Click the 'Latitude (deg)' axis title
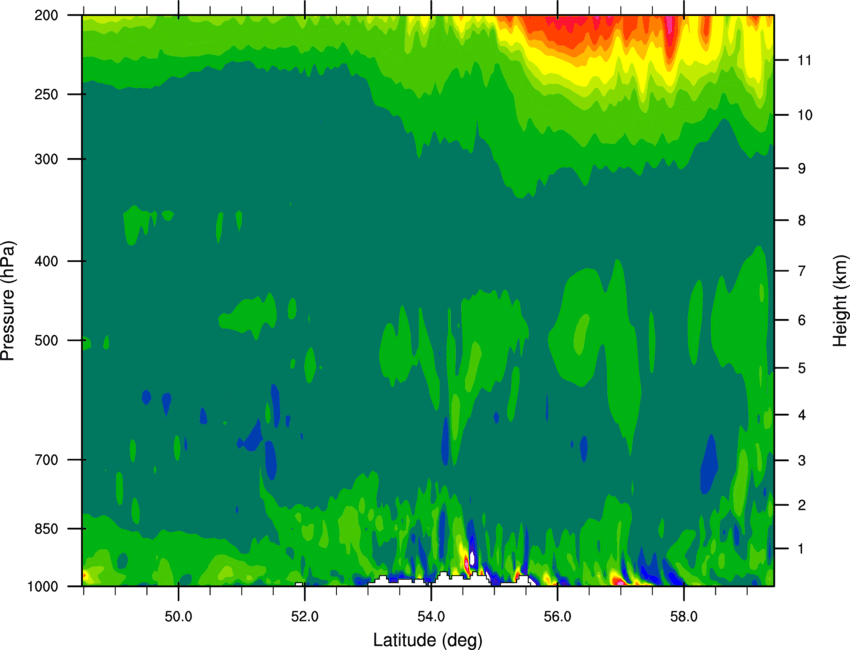850x650 pixels. (x=428, y=640)
